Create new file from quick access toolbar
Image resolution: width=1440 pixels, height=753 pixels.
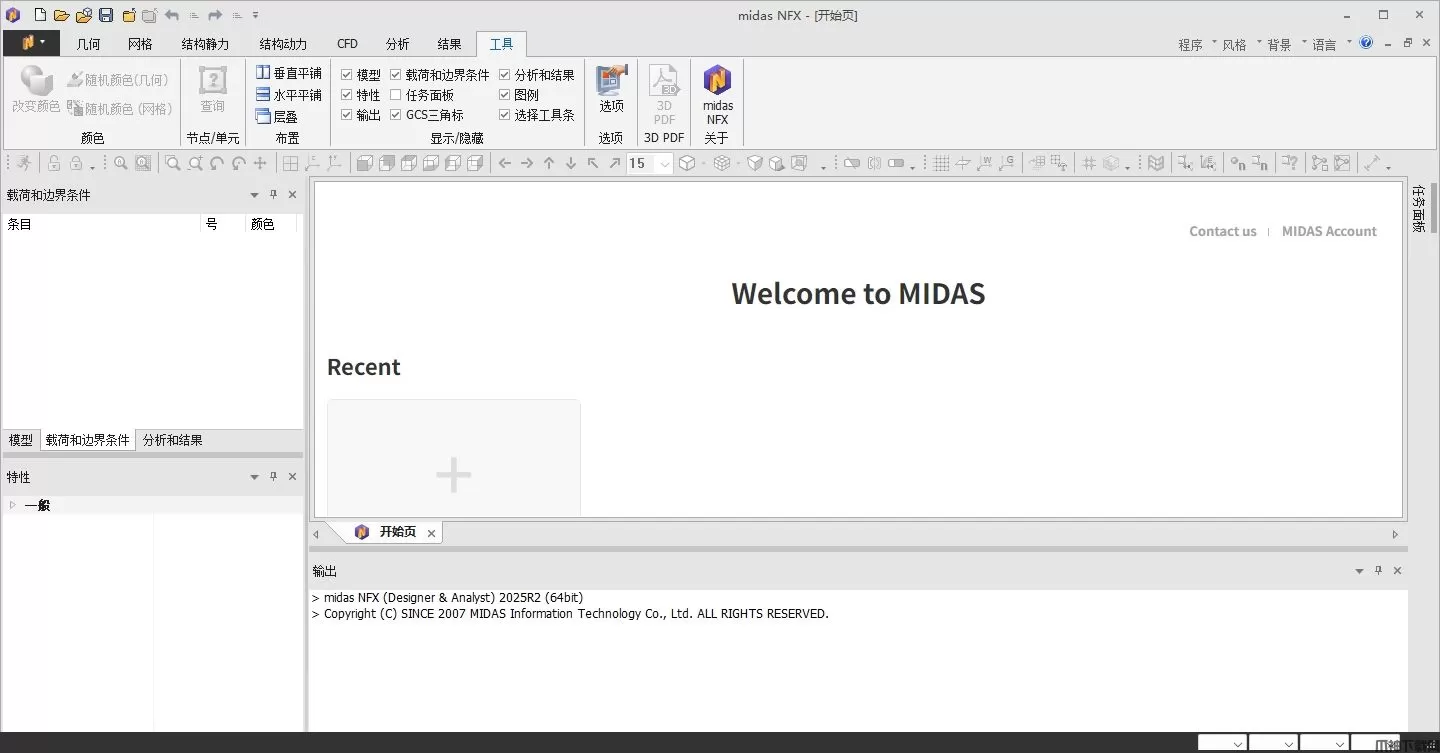40,15
